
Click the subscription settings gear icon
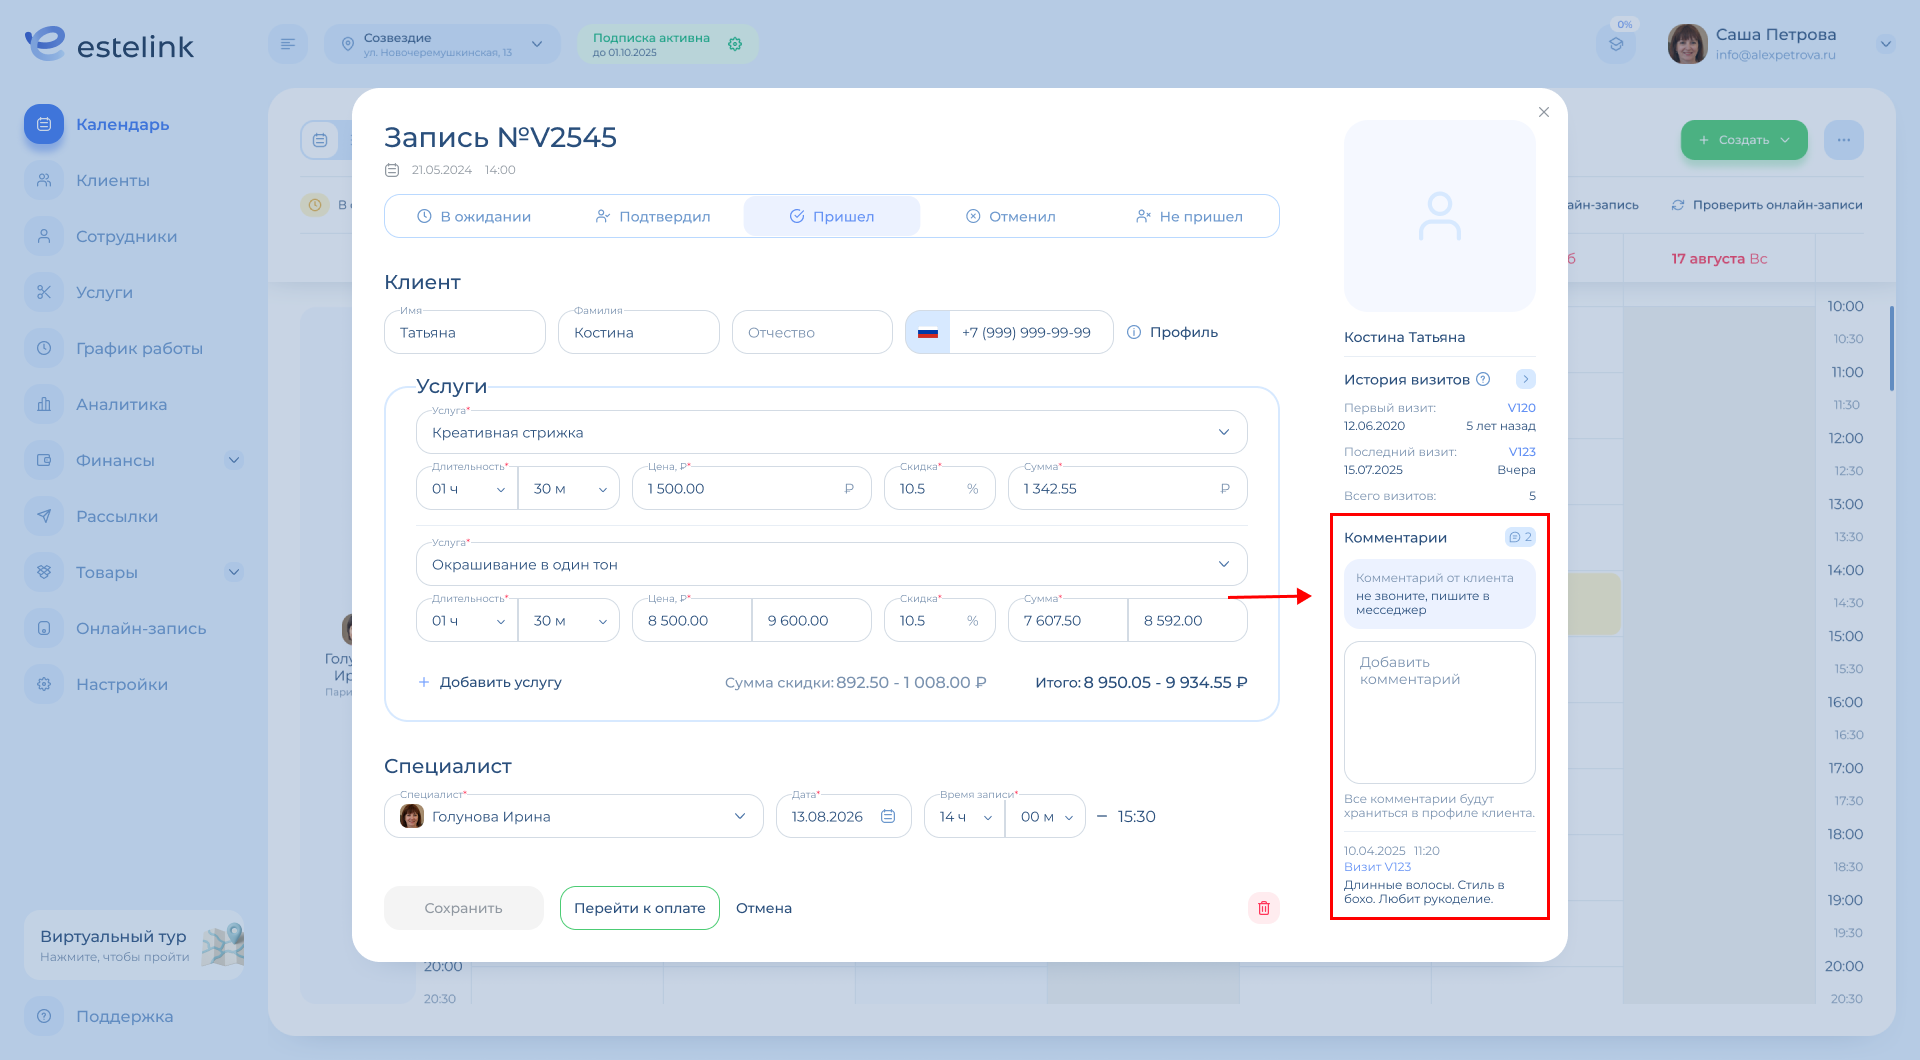(x=735, y=44)
